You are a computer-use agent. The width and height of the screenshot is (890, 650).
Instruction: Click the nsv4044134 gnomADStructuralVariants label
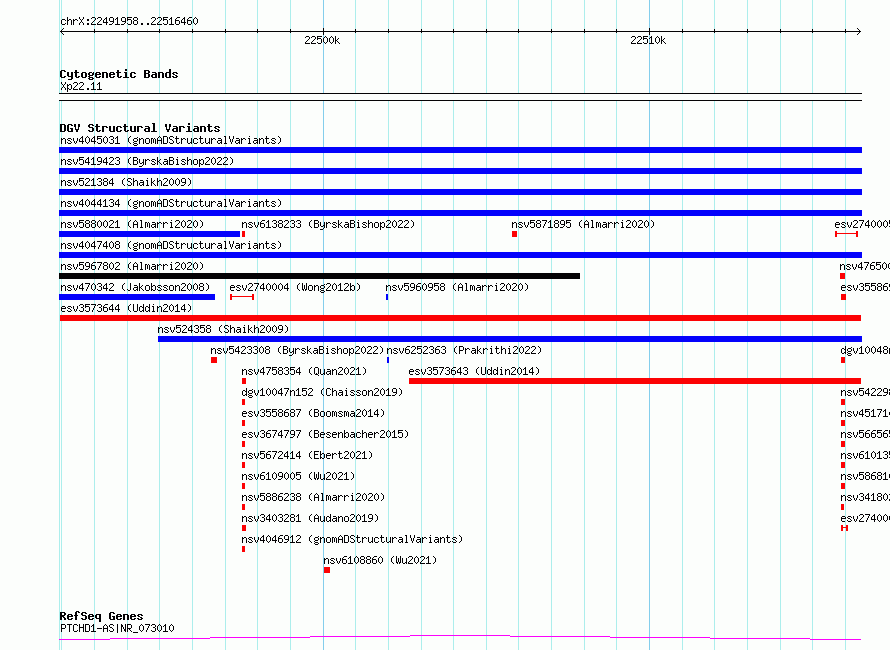coord(171,203)
